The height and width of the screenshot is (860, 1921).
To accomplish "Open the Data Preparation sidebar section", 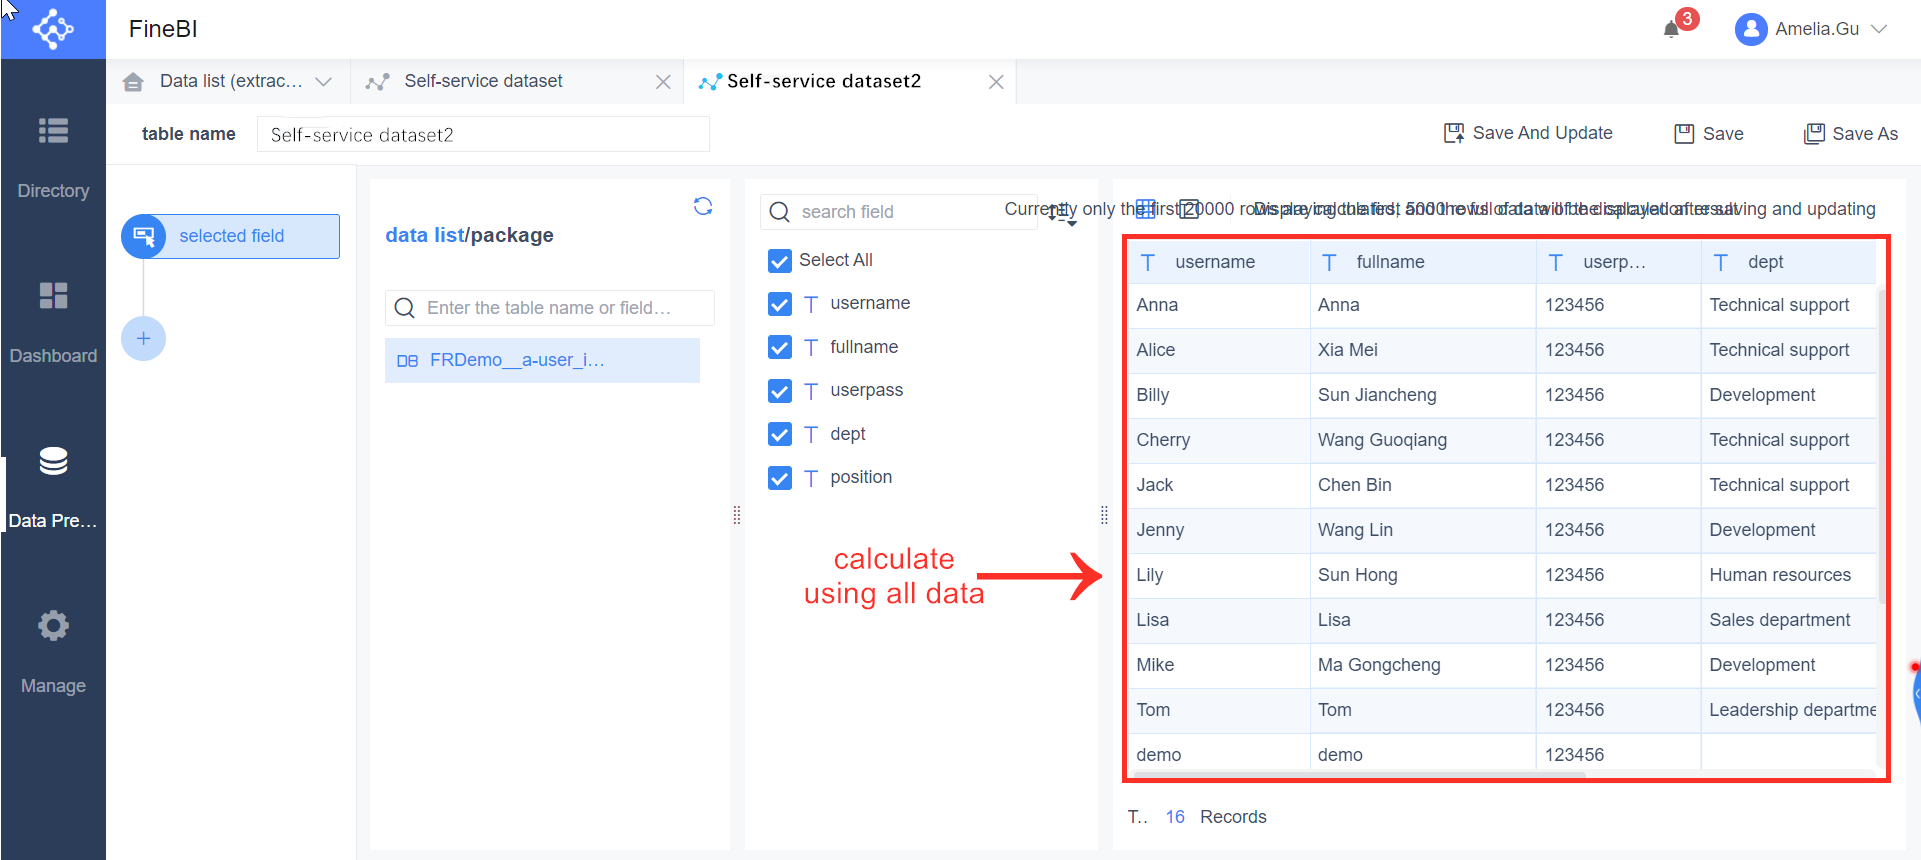I will pyautogui.click(x=53, y=487).
